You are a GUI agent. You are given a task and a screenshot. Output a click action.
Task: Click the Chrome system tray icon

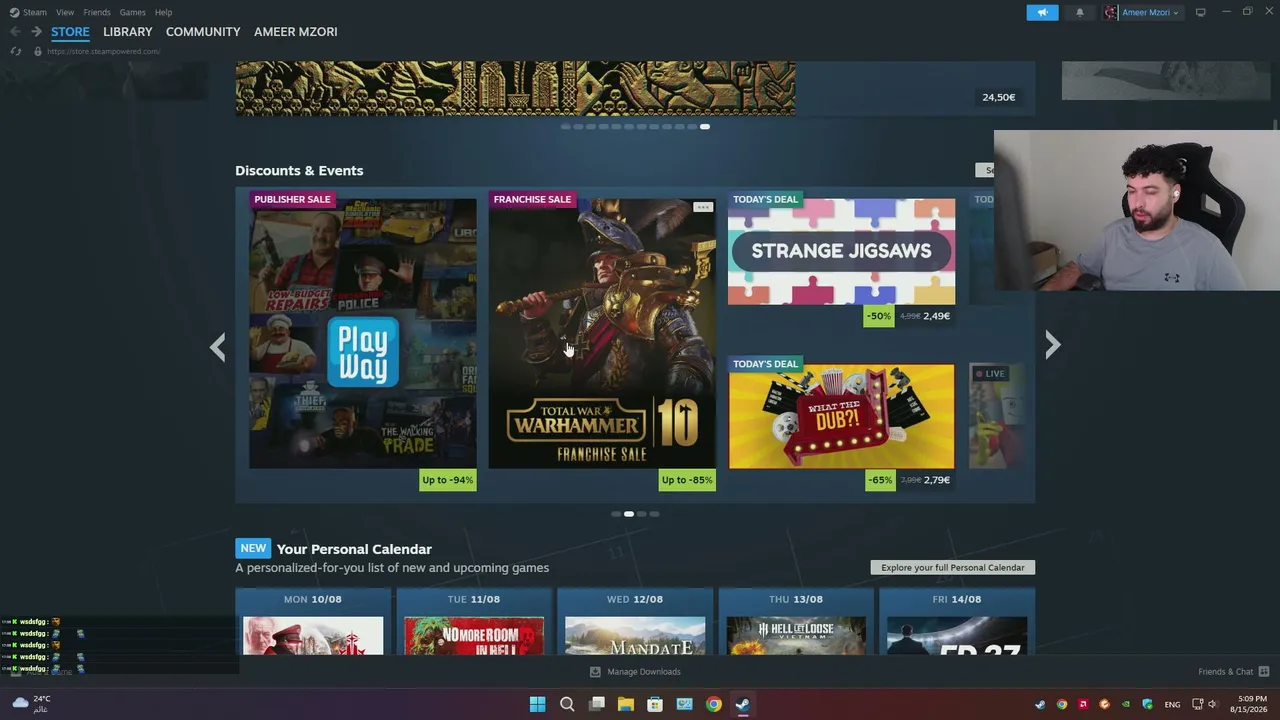1062,704
